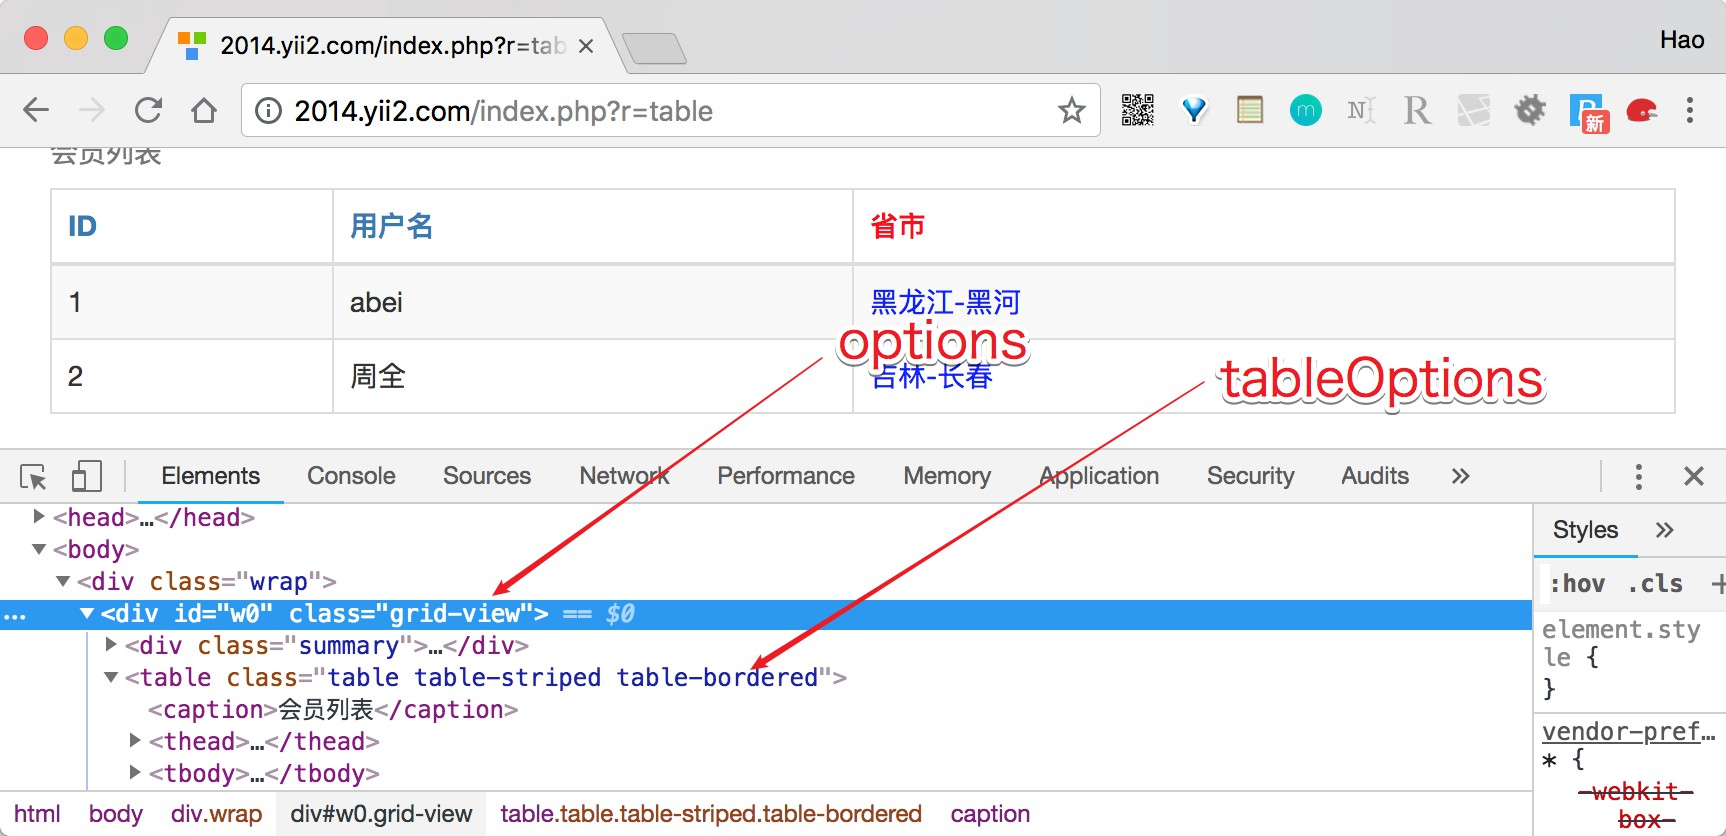Select html in the breadcrumb bar

tap(37, 814)
